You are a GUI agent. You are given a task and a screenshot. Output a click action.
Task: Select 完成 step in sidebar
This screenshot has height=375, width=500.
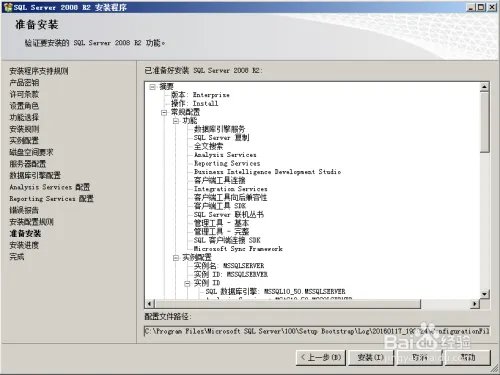(x=17, y=257)
